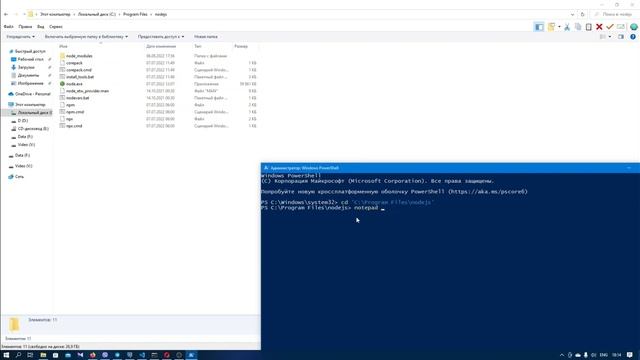640x360 pixels.
Task: Open the view options dropdown arrow
Action: pyautogui.click(x=610, y=37)
